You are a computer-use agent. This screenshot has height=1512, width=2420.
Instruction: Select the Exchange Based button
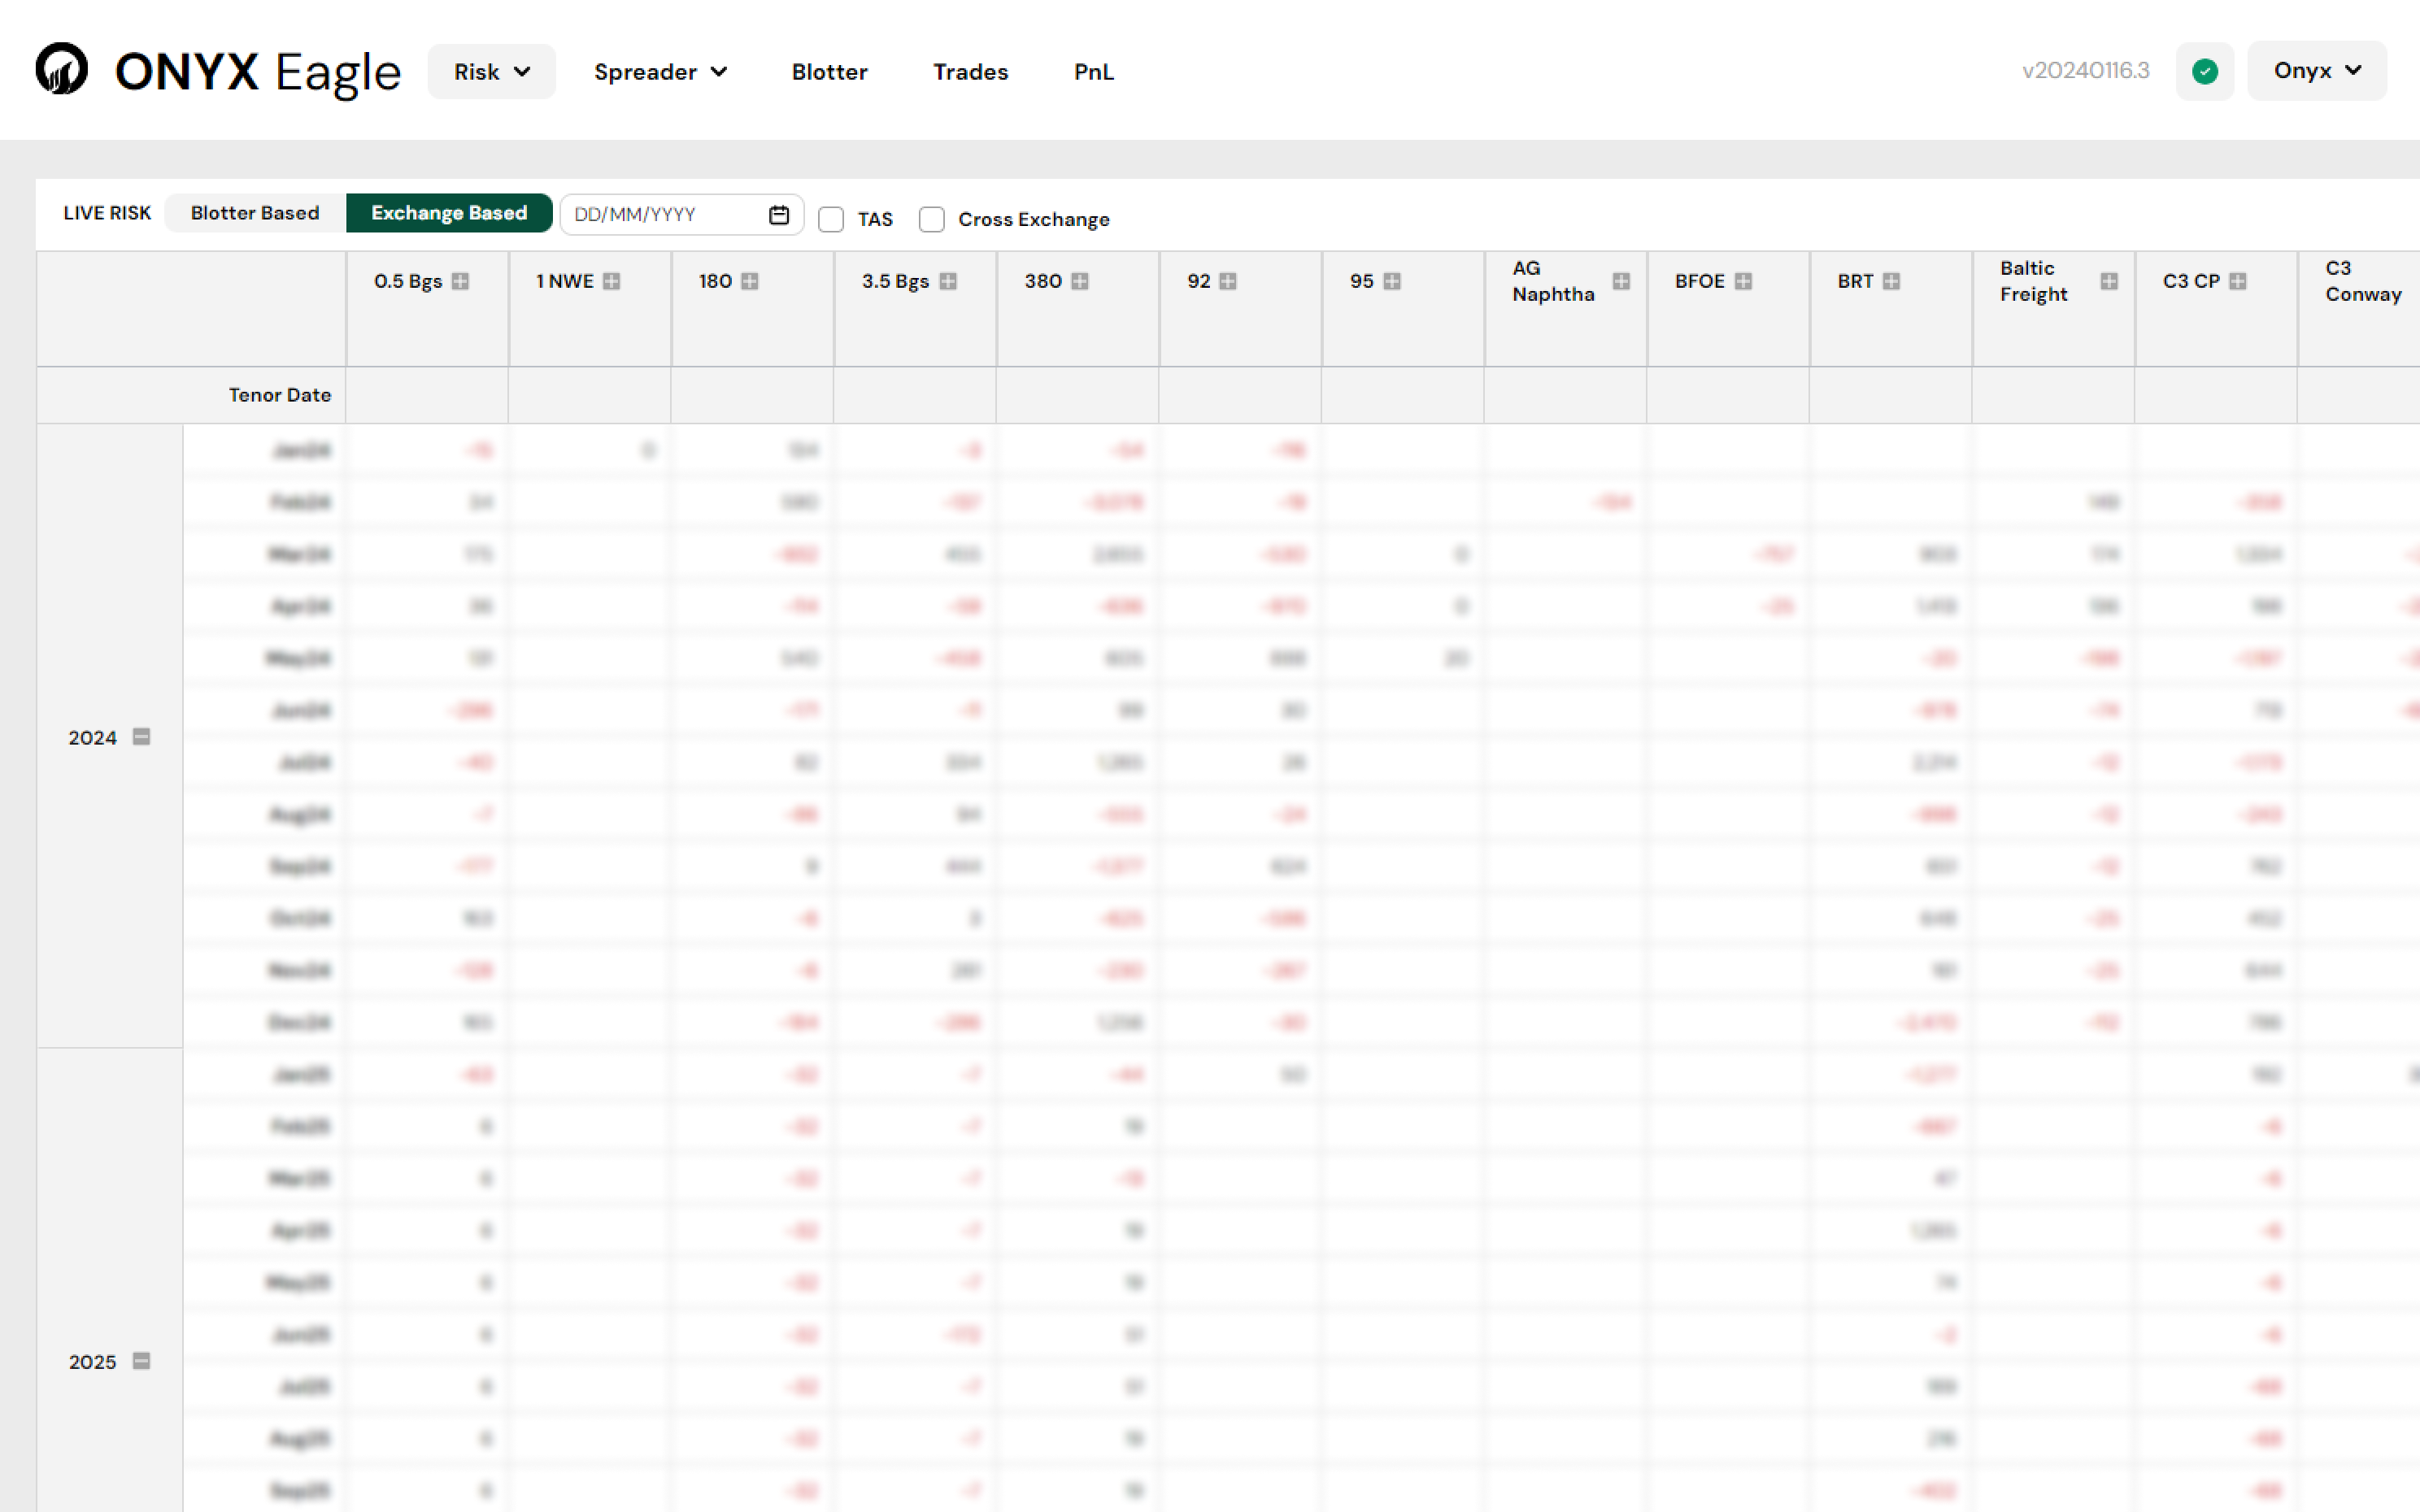[x=449, y=213]
